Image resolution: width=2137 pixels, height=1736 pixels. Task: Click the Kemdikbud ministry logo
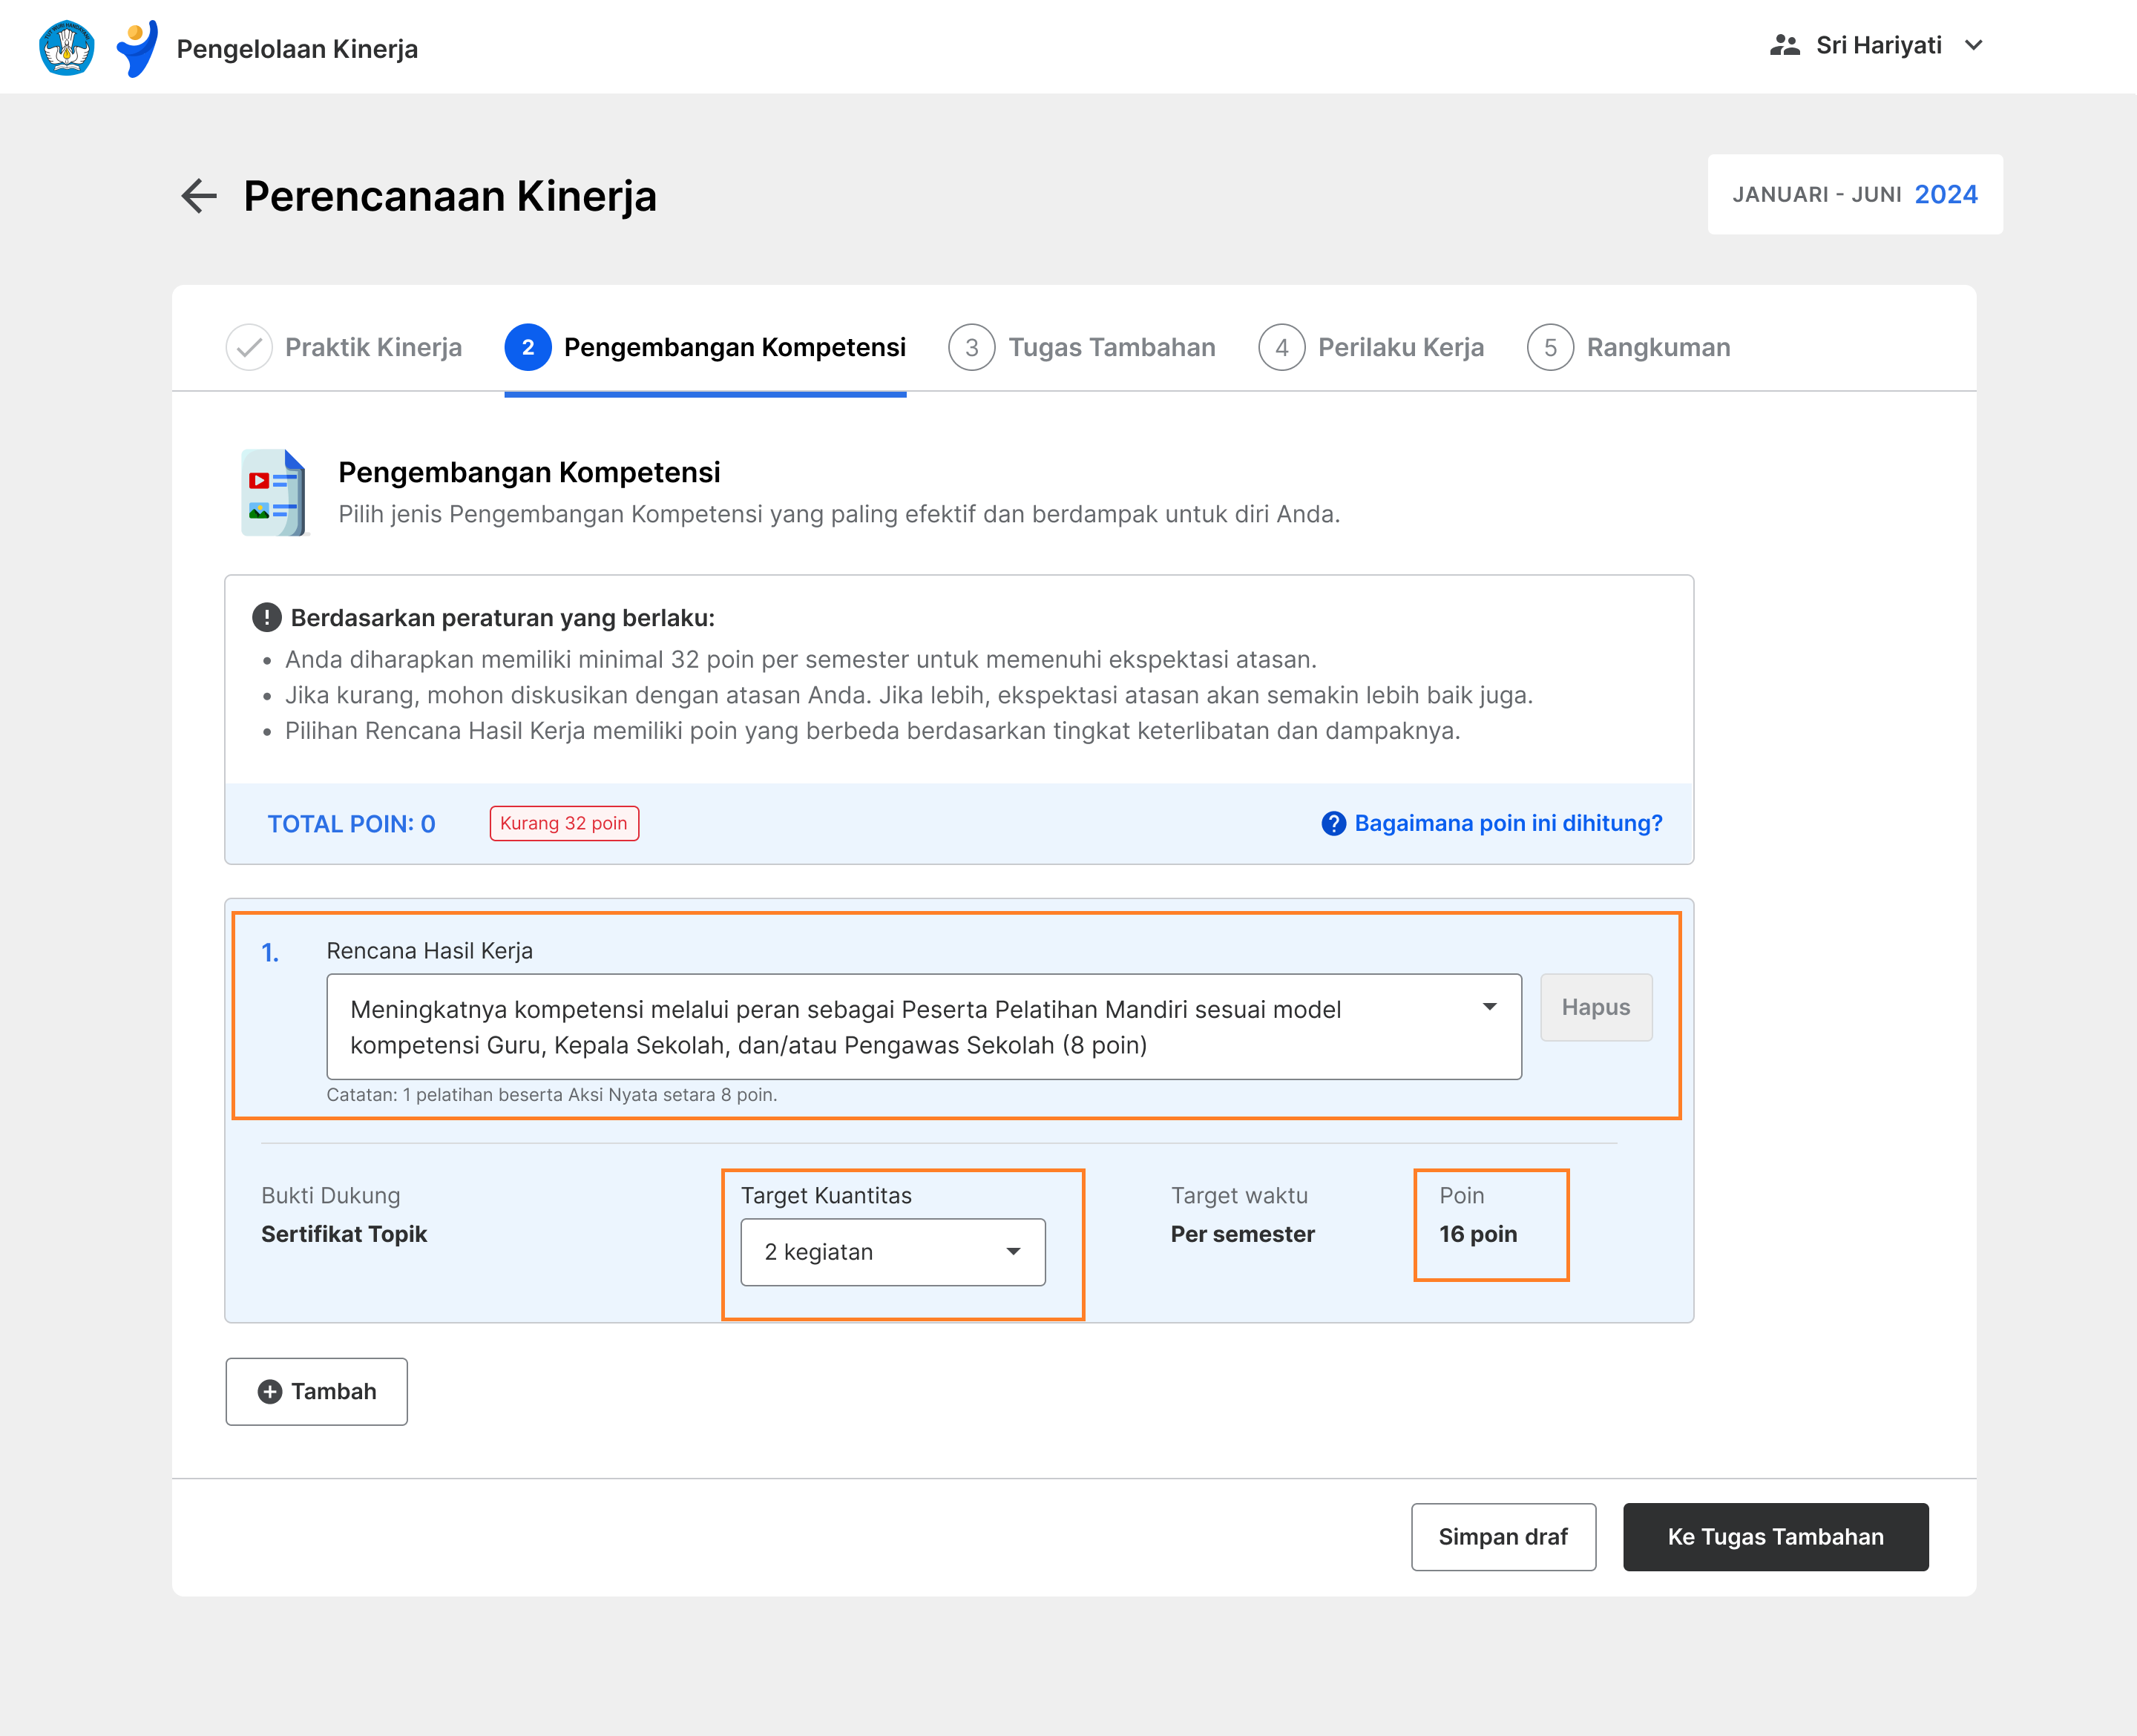[x=66, y=48]
